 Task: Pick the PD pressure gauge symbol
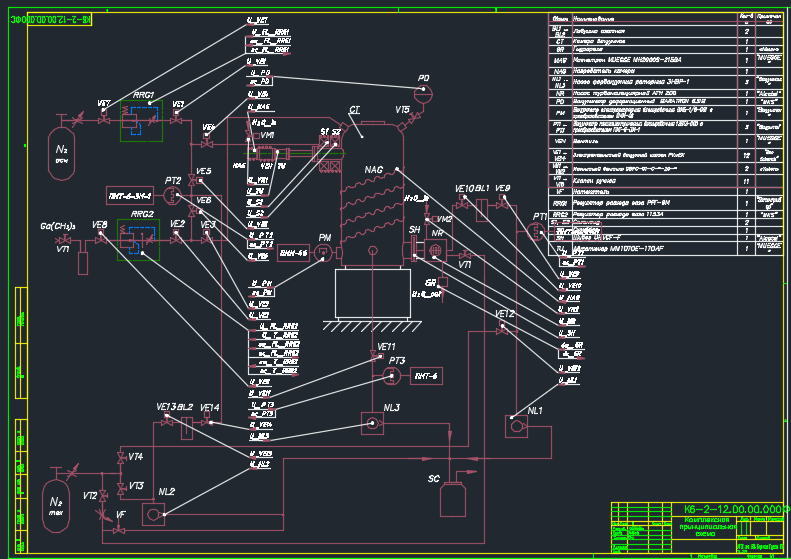(x=423, y=94)
